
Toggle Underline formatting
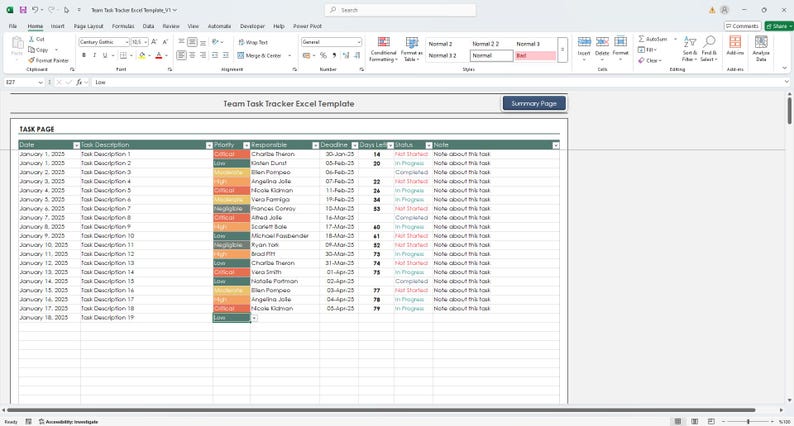click(x=105, y=55)
